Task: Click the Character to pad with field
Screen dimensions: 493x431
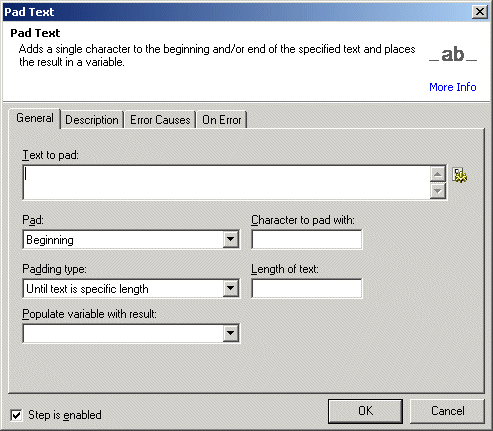Action: (x=306, y=239)
